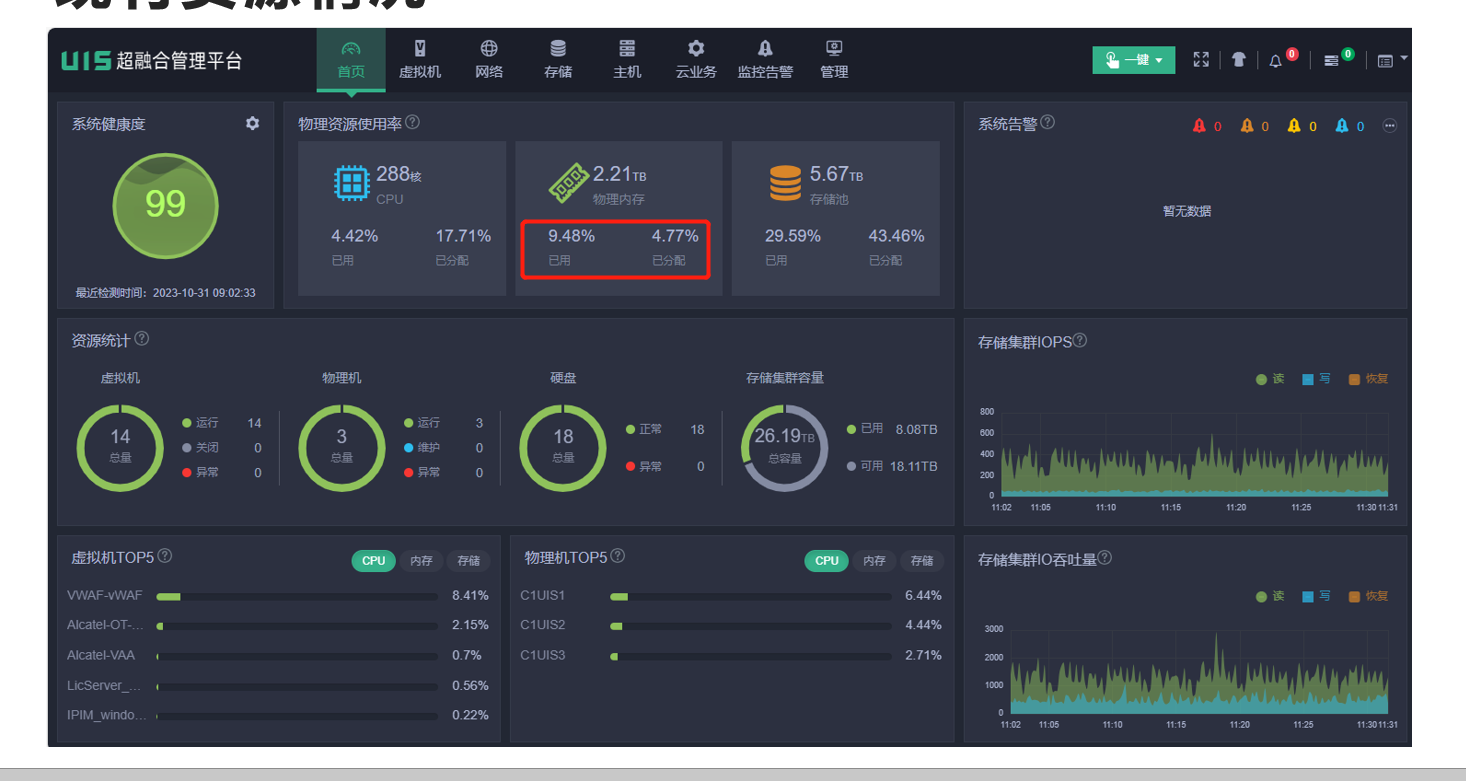
Task: Open the theme shirt icon
Action: coord(1238,60)
